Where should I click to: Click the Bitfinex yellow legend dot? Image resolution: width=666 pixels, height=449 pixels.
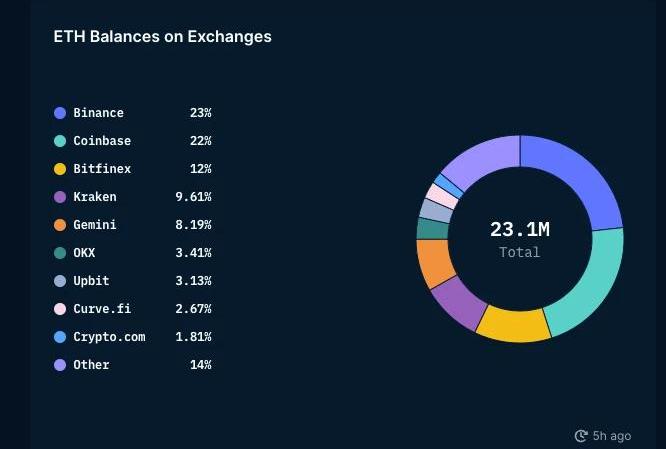(x=60, y=169)
